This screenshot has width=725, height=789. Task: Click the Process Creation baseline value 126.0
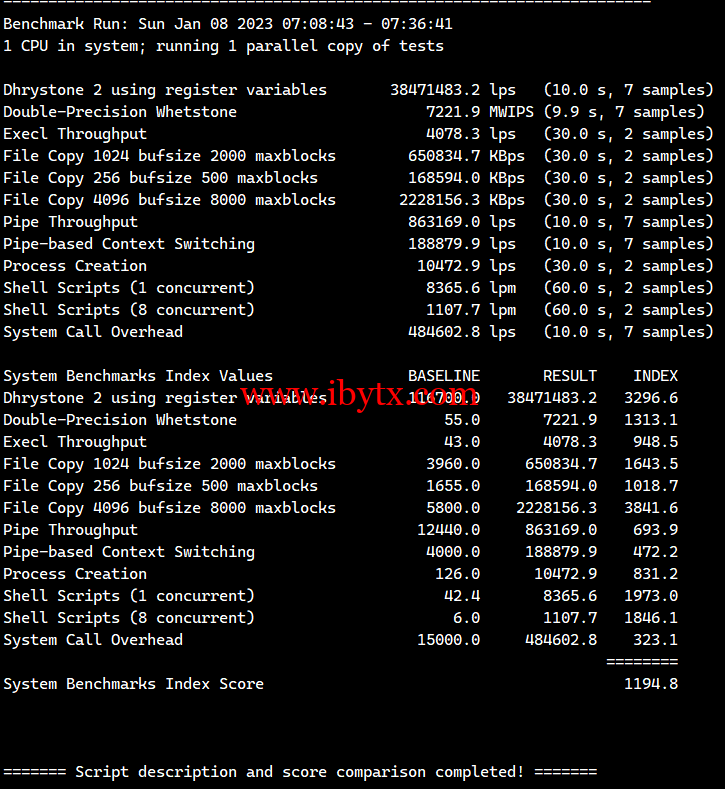pyautogui.click(x=457, y=574)
